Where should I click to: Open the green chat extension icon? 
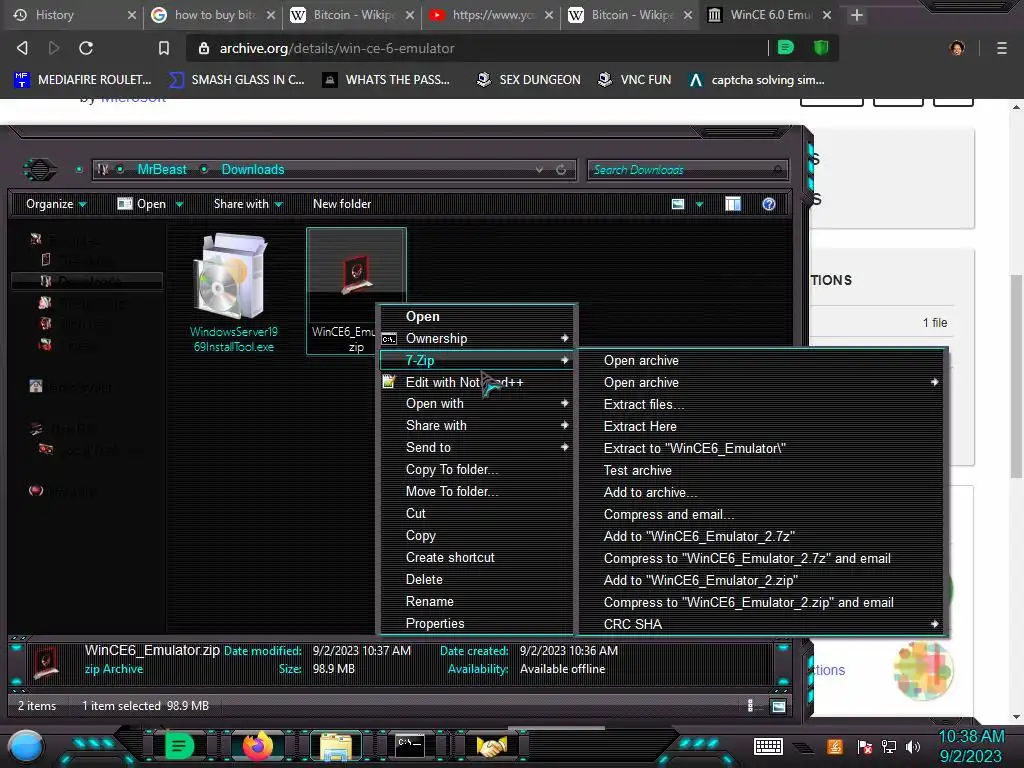[786, 47]
